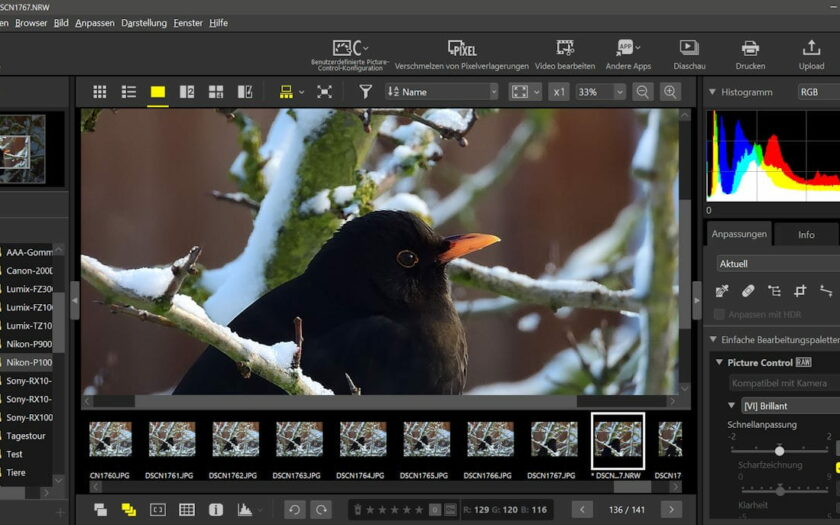Select the Tagestour folder

tap(26, 436)
